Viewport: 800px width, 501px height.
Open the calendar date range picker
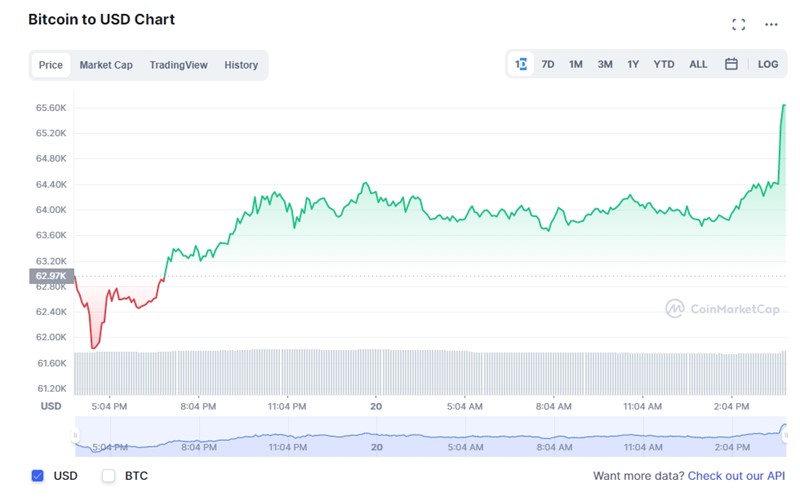[x=731, y=64]
